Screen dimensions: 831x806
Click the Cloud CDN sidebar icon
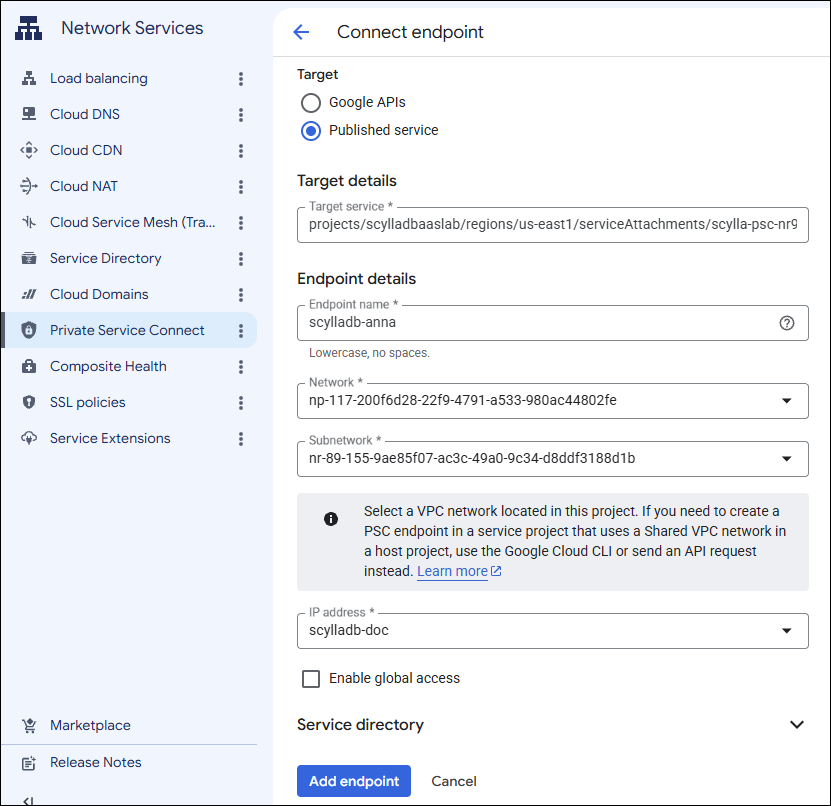pyautogui.click(x=29, y=150)
